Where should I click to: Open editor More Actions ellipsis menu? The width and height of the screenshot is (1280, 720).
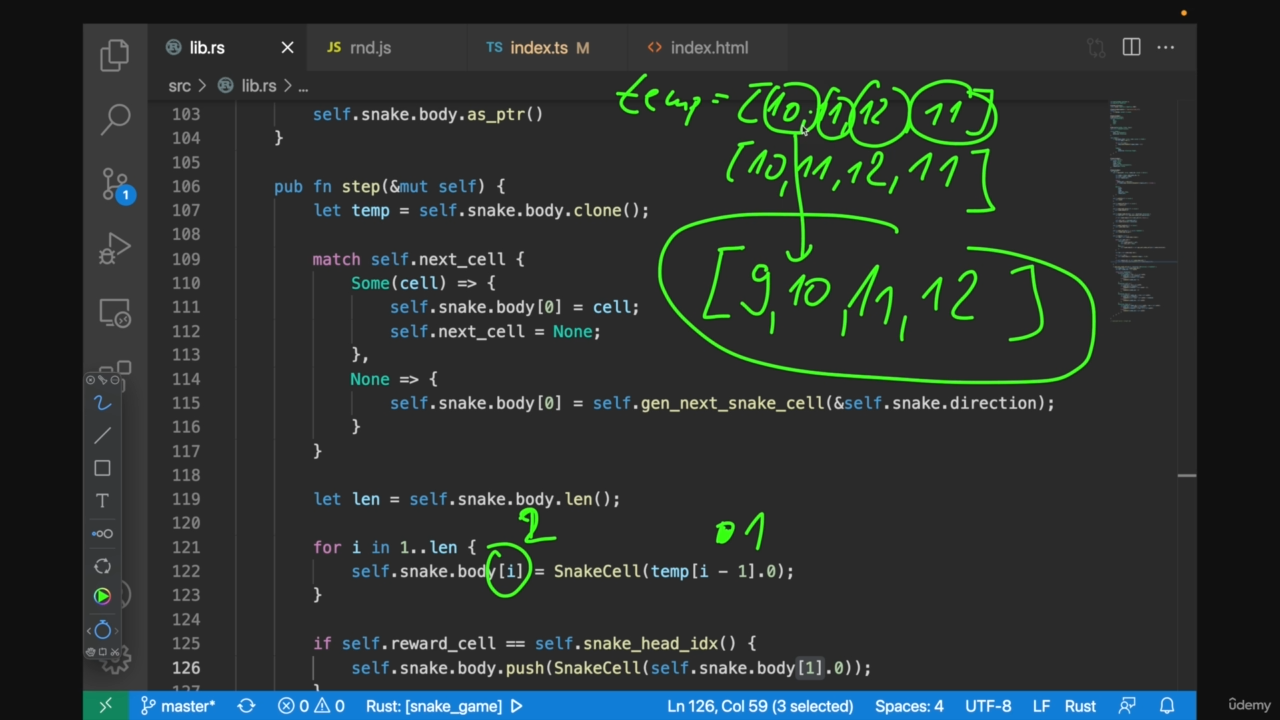click(1166, 47)
